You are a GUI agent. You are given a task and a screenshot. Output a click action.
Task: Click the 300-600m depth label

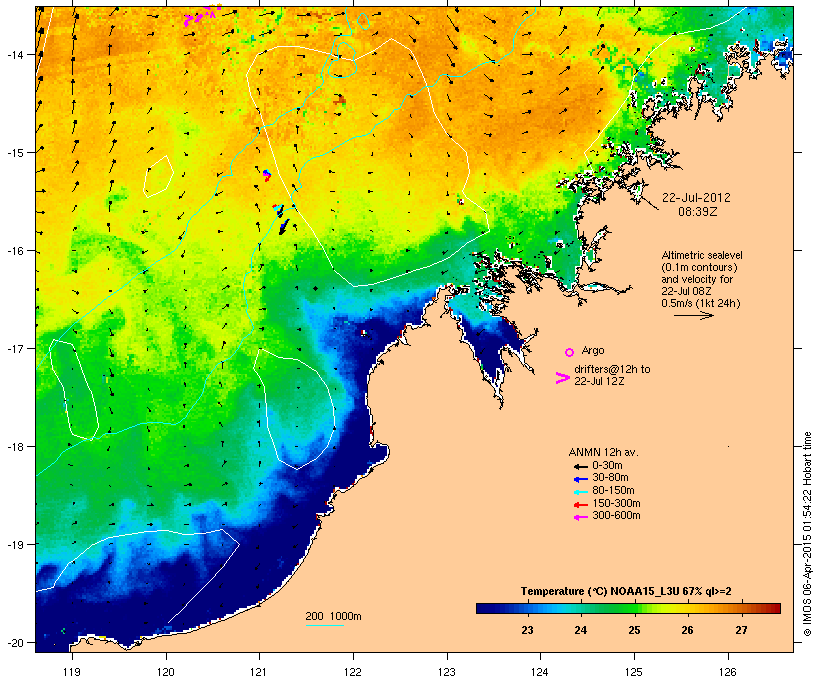point(616,516)
